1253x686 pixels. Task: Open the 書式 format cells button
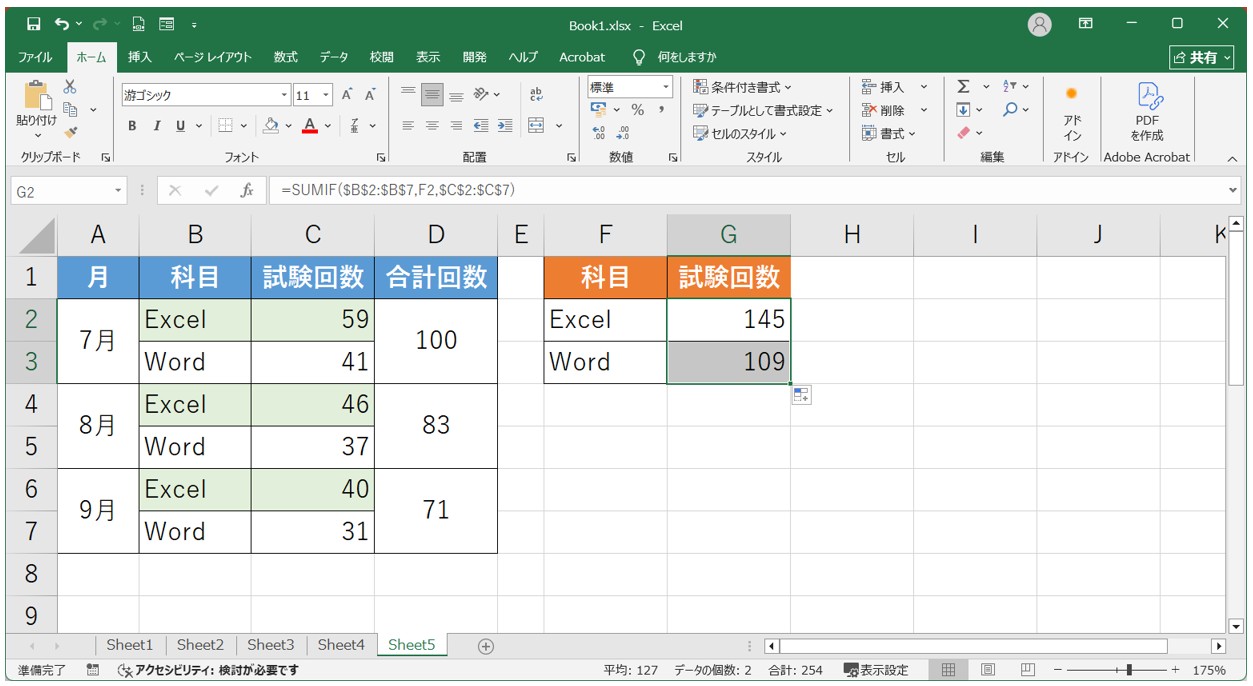point(889,133)
